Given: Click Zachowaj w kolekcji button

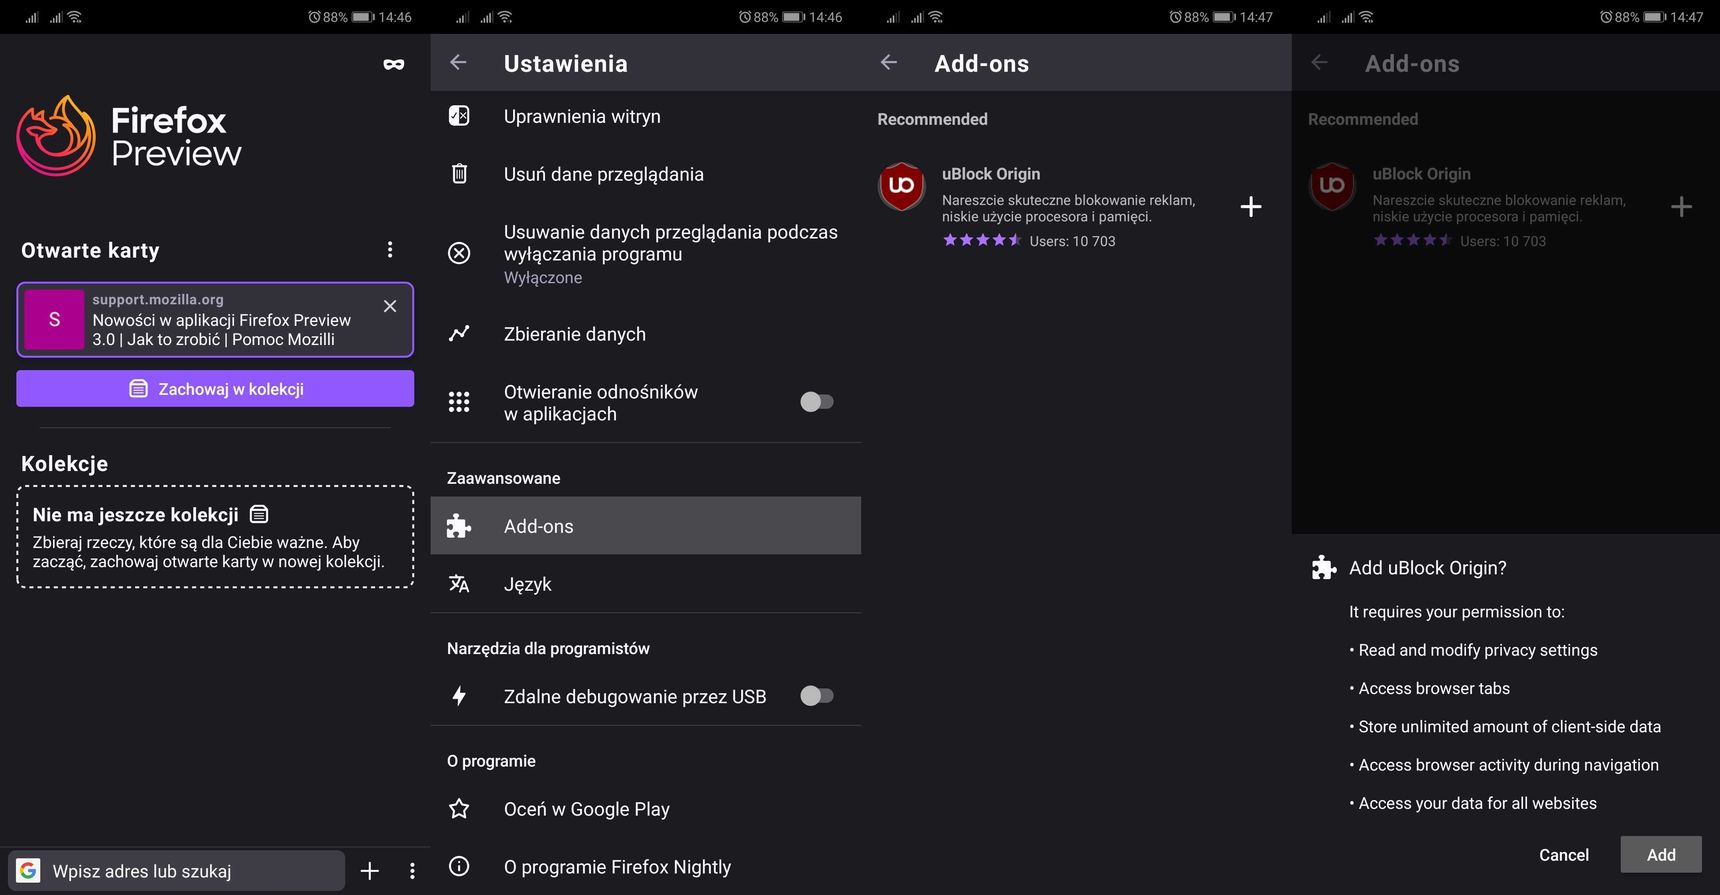Looking at the screenshot, I should point(215,389).
